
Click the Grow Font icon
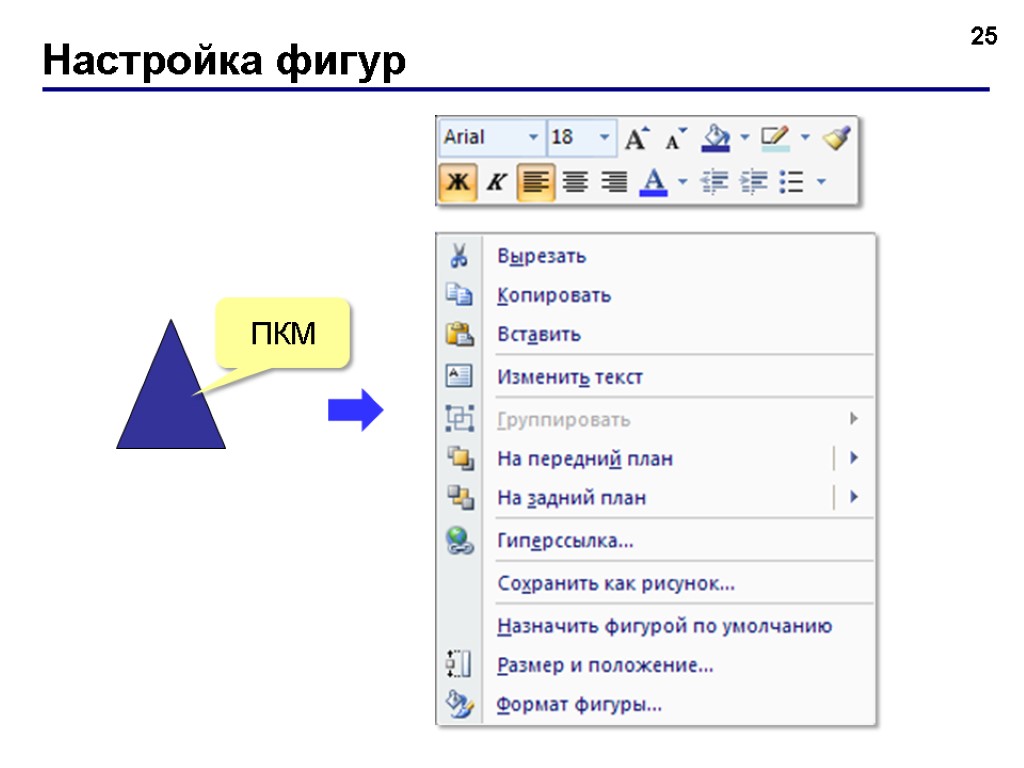pyautogui.click(x=637, y=138)
